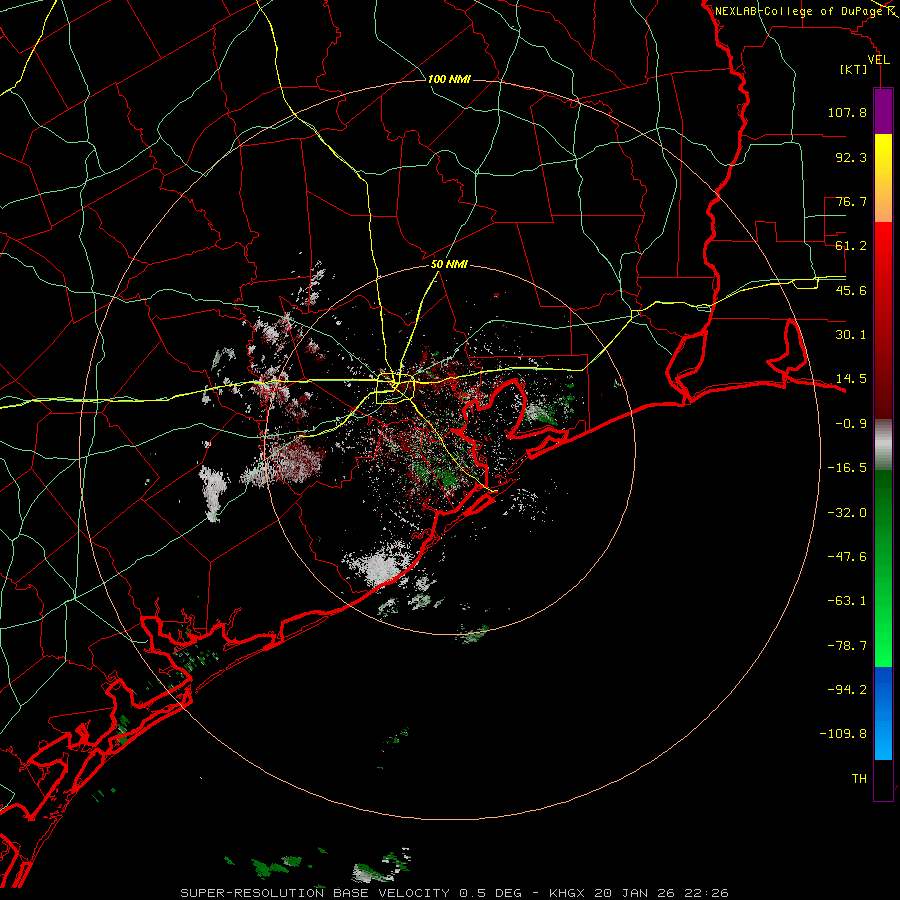Select the -94.2 scale value
This screenshot has height=900, width=900.
(847, 690)
